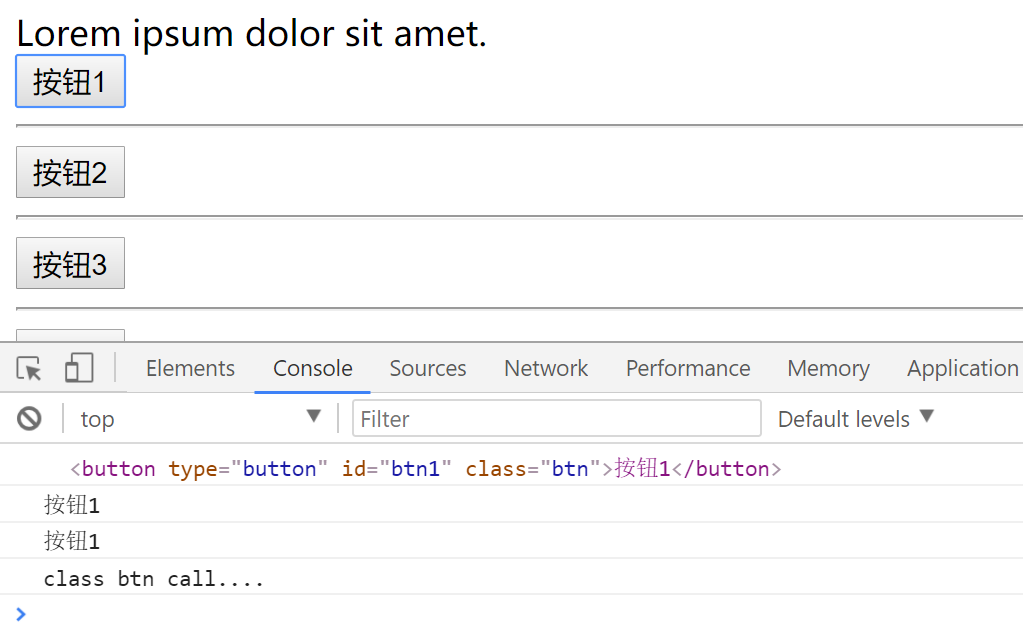The image size is (1023, 624).
Task: Expand the Default levels dropdown
Action: pyautogui.click(x=855, y=419)
